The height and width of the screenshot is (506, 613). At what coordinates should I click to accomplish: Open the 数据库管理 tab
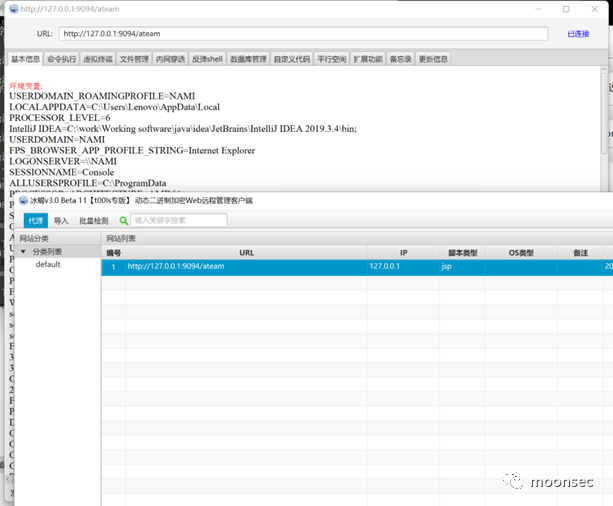point(248,59)
